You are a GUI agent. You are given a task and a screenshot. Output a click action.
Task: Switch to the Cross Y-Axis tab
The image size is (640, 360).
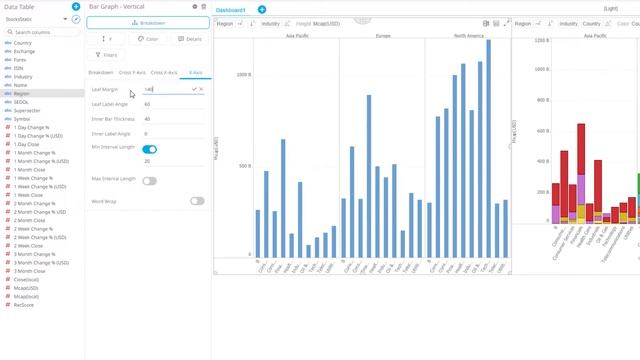click(132, 72)
